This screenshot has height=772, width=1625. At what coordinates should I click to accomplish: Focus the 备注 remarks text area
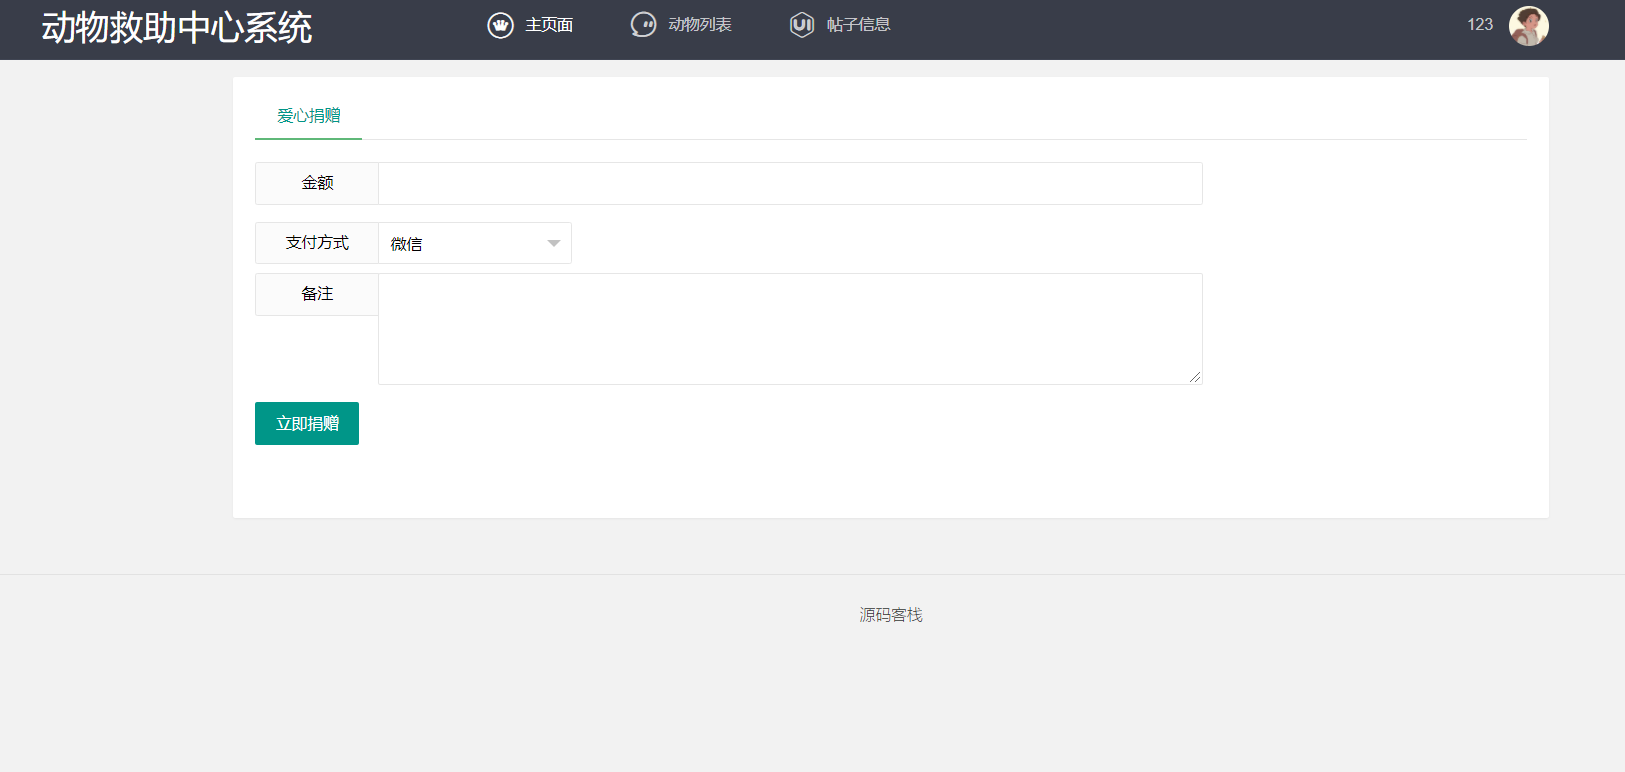click(x=790, y=329)
